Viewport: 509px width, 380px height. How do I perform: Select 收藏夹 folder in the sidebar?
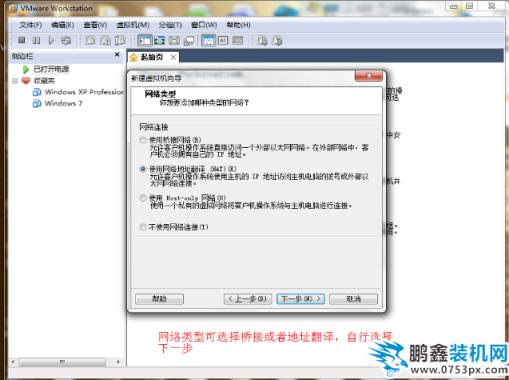pos(44,81)
